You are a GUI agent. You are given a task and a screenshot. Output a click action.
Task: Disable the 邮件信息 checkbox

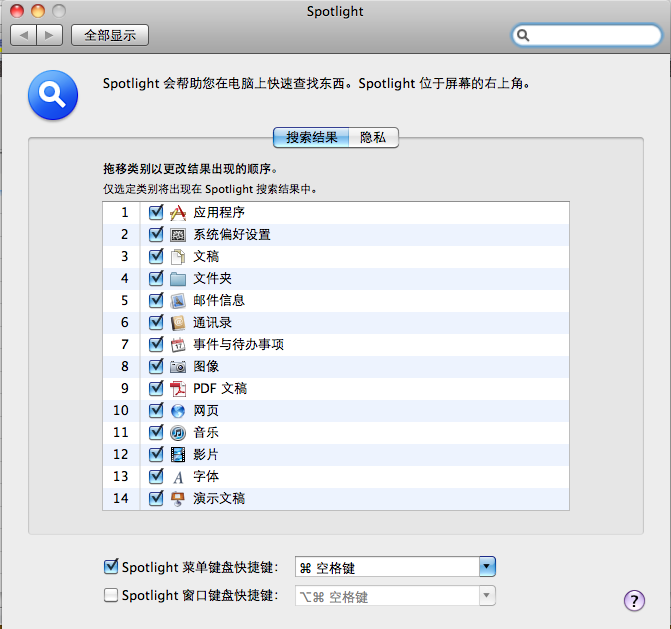pyautogui.click(x=156, y=300)
